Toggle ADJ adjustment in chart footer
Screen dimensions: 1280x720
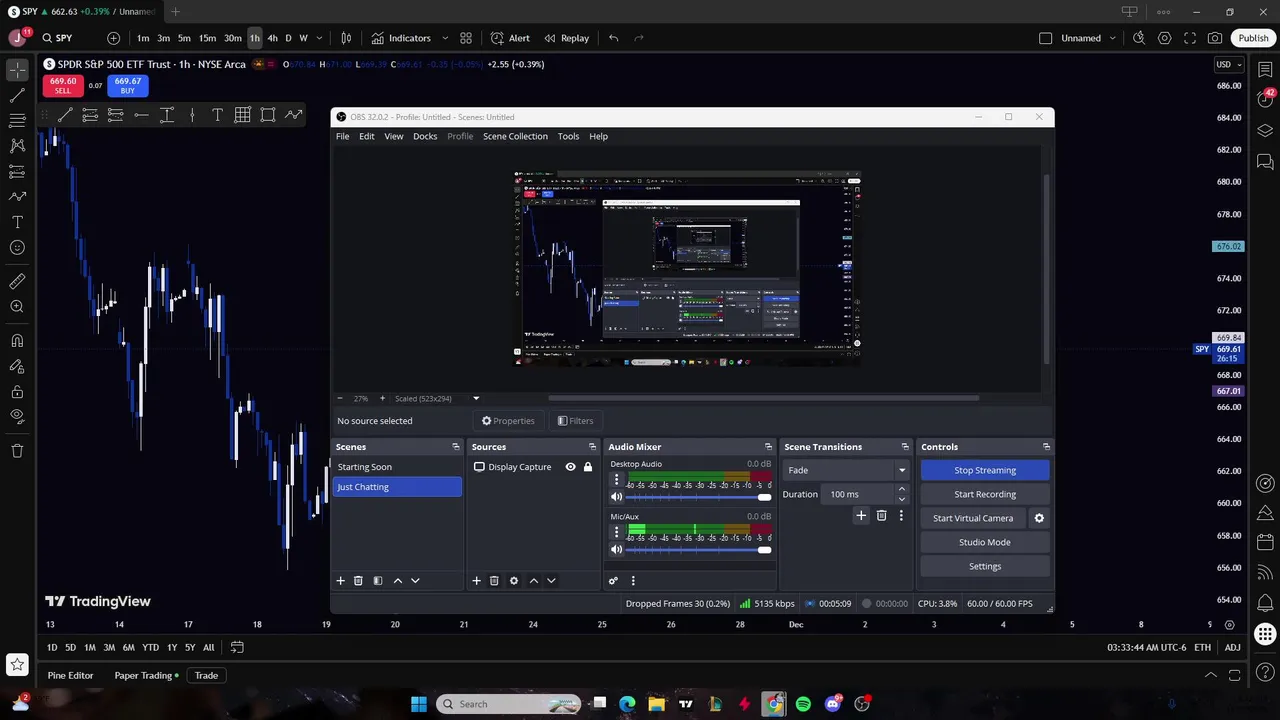click(1232, 647)
